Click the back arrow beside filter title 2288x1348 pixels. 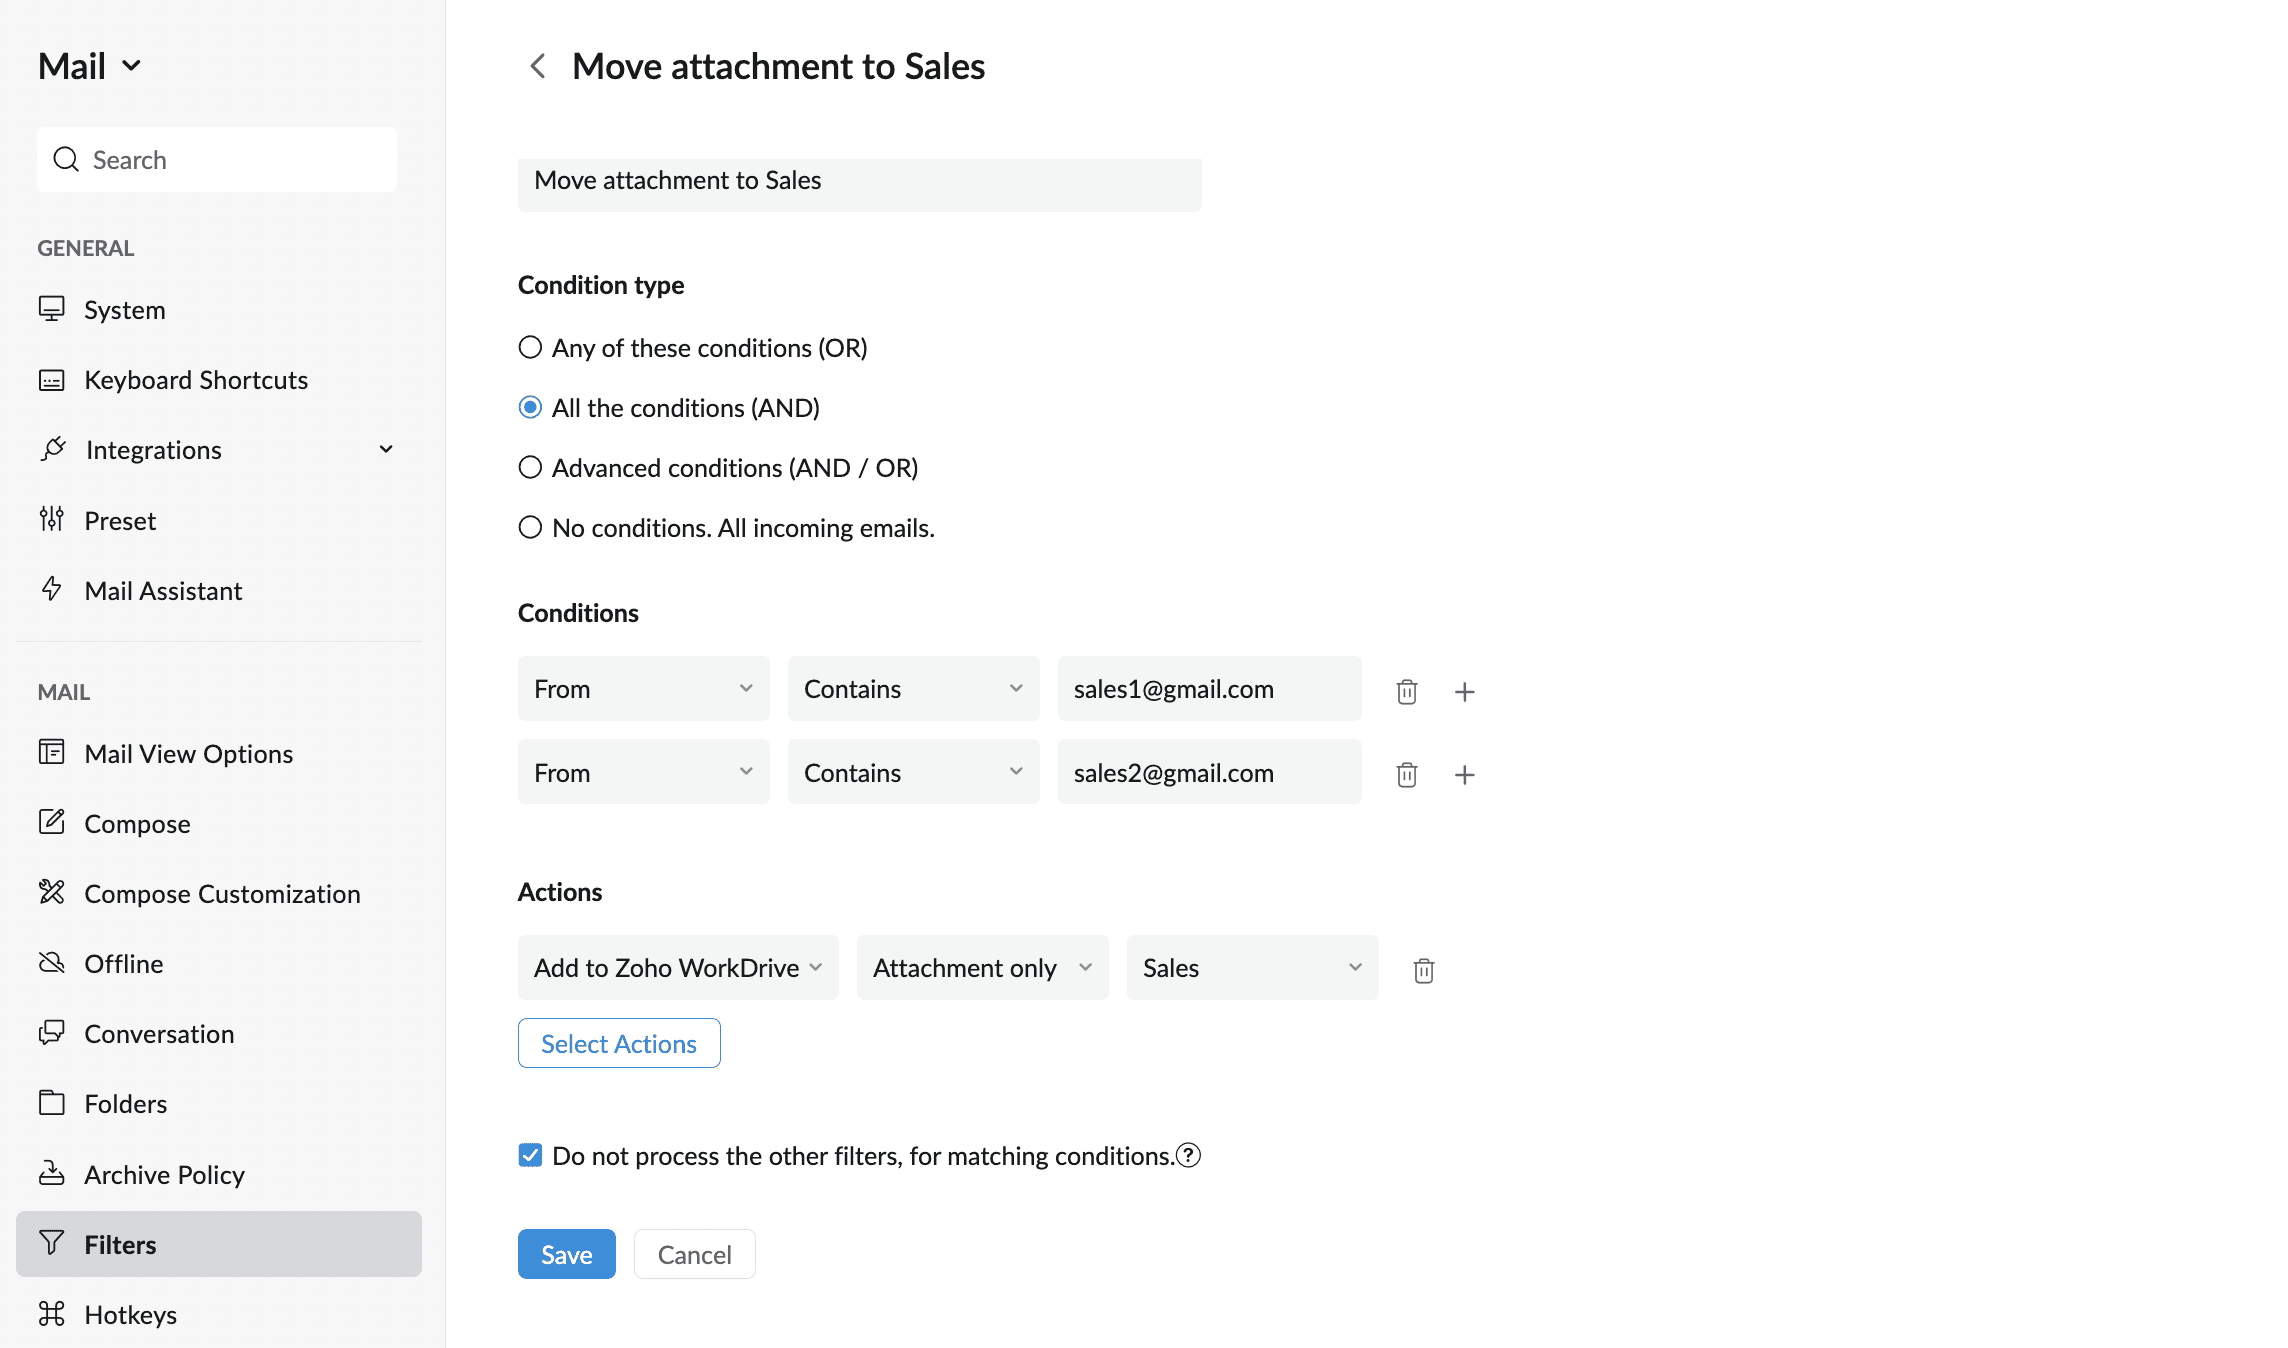tap(537, 66)
